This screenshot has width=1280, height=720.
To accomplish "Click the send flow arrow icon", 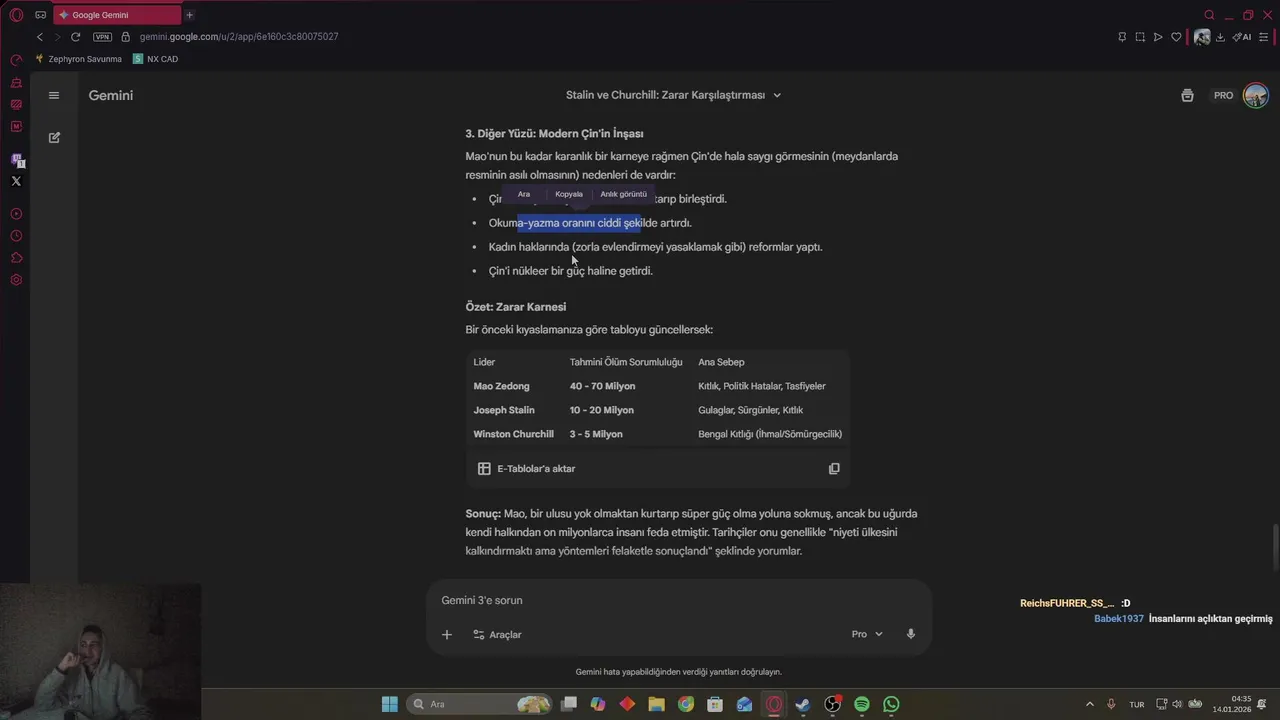I will pos(1158,37).
